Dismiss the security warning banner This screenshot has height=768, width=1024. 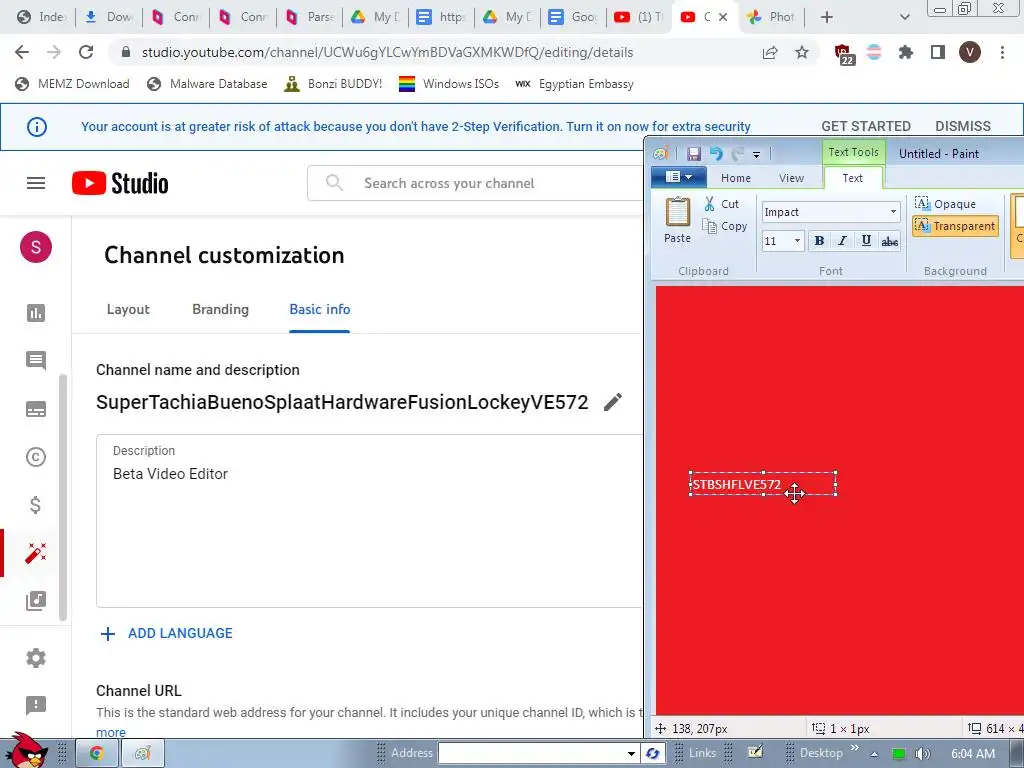(963, 126)
